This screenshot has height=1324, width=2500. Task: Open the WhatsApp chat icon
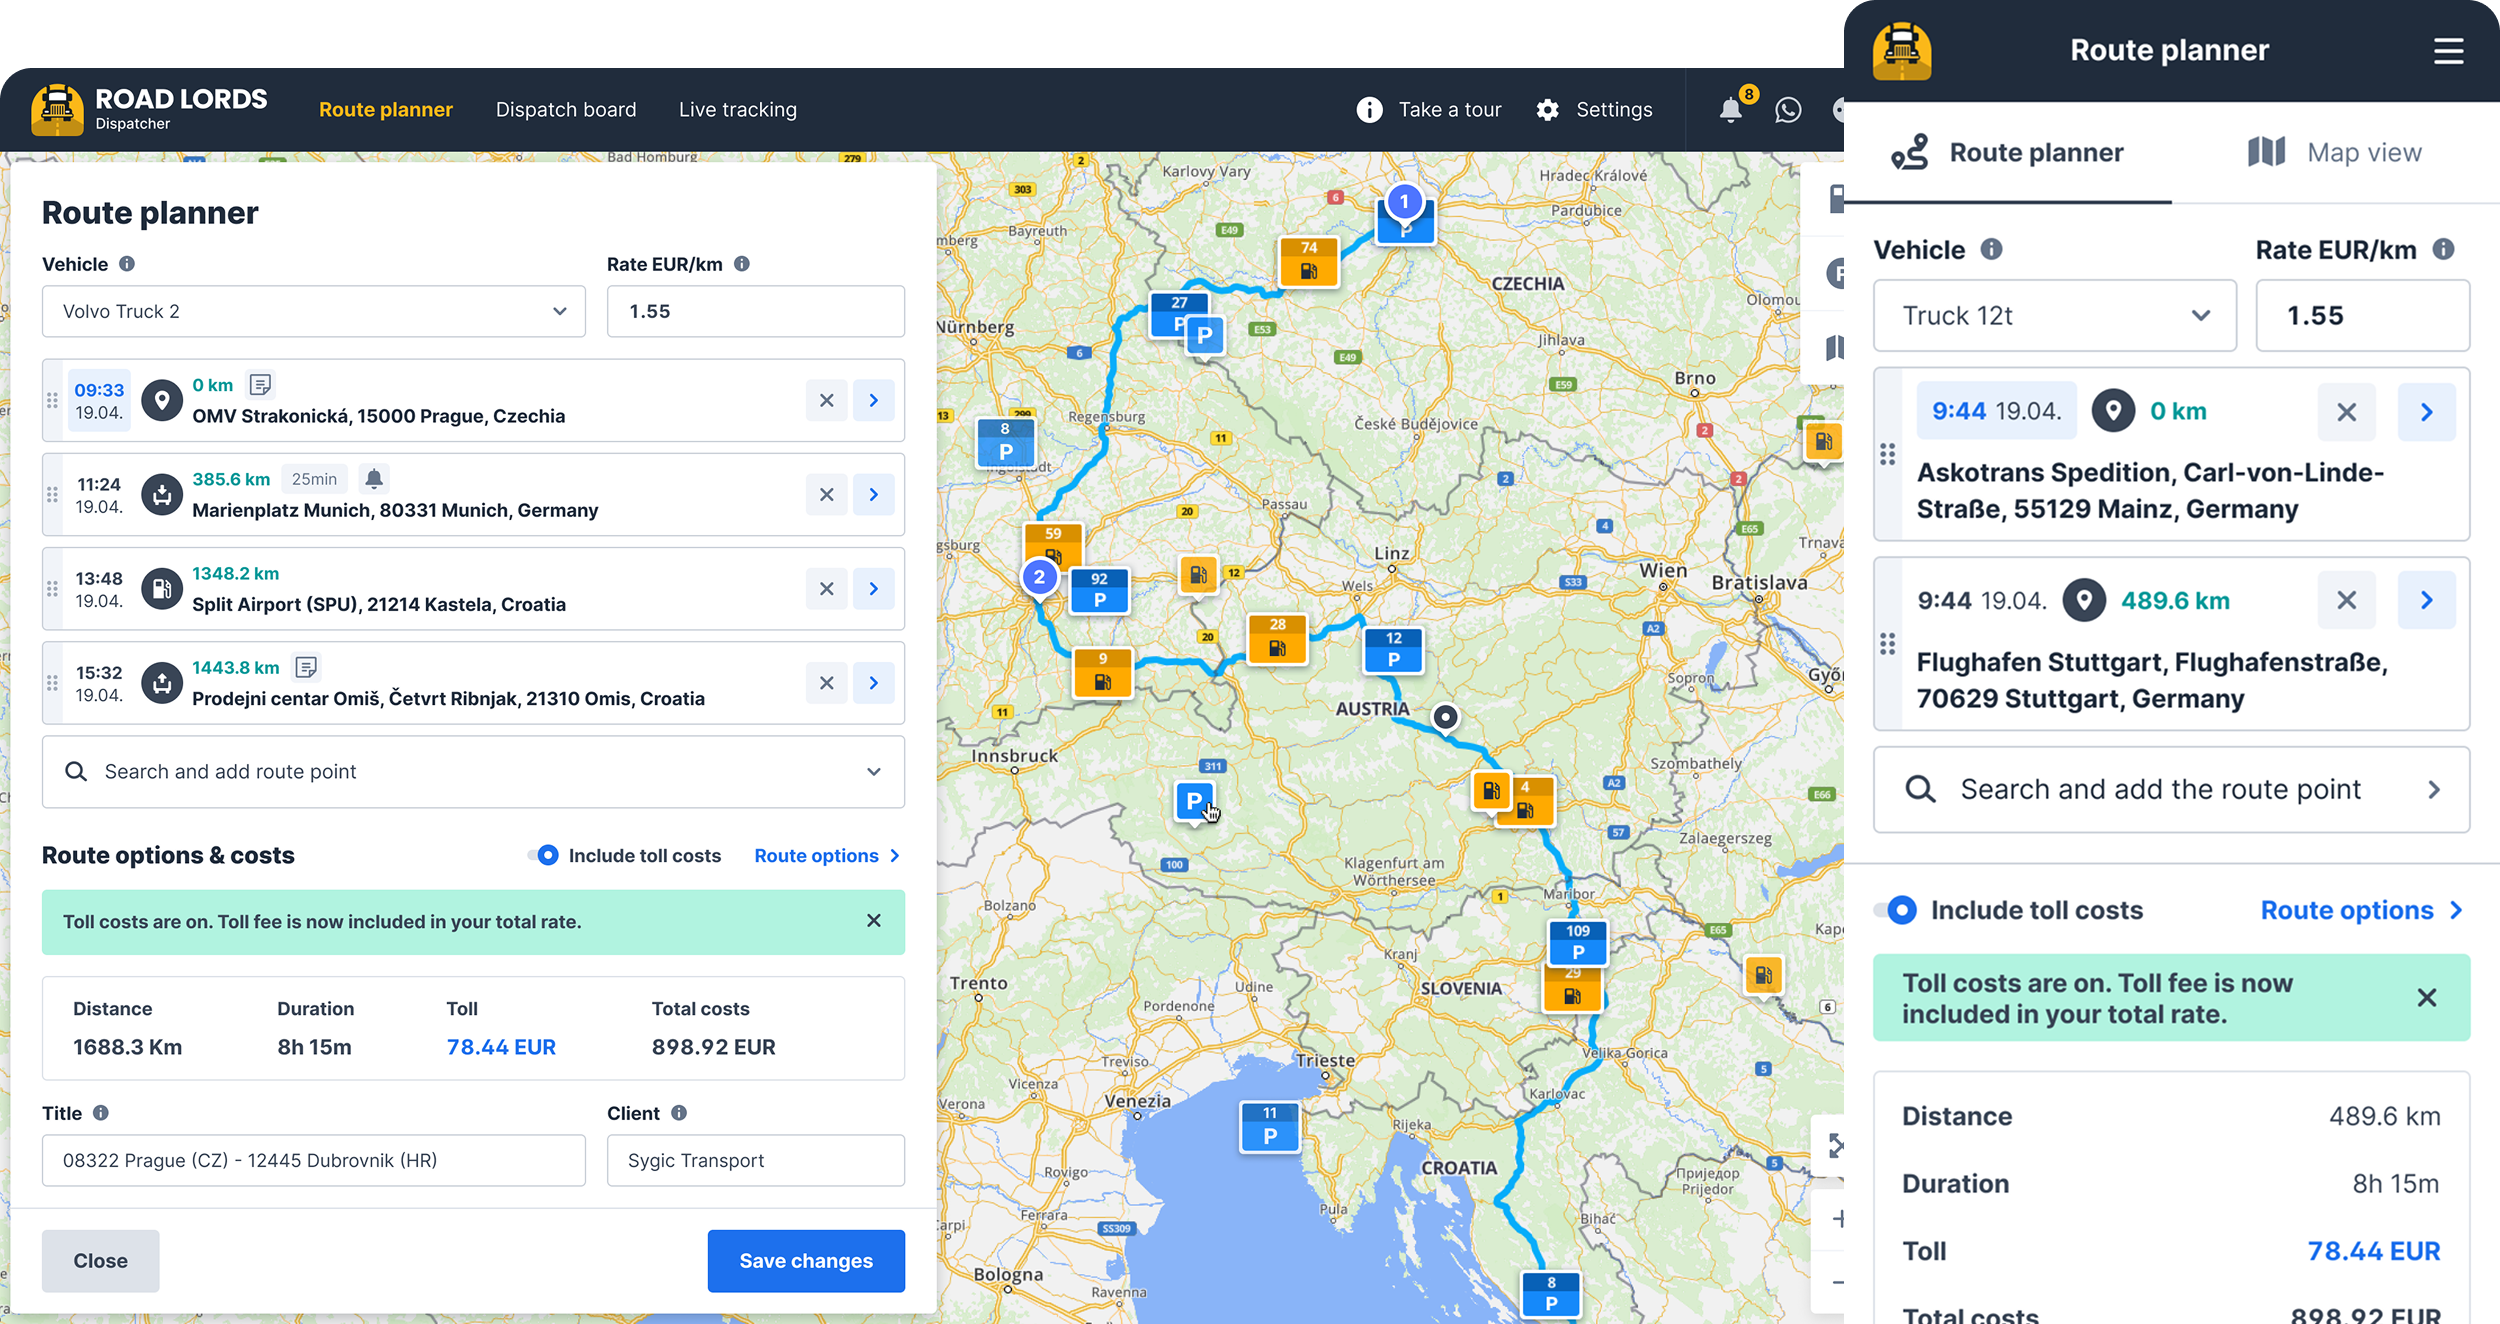1788,110
